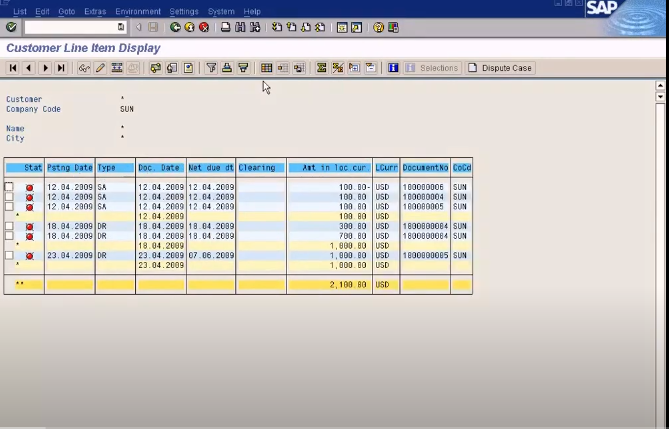This screenshot has height=429, width=669.
Task: Click the Create New Session icon
Action: (342, 27)
